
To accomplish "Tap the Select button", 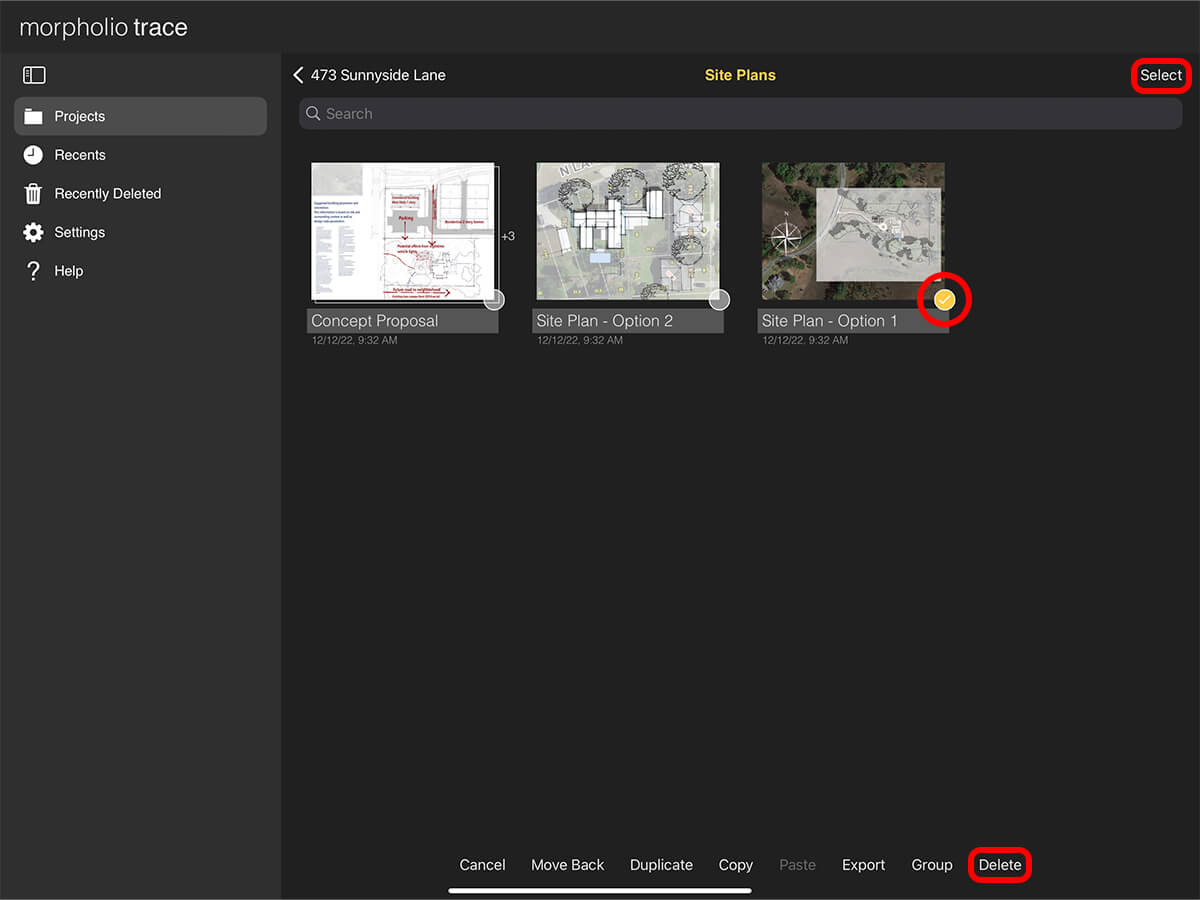I will pyautogui.click(x=1161, y=75).
